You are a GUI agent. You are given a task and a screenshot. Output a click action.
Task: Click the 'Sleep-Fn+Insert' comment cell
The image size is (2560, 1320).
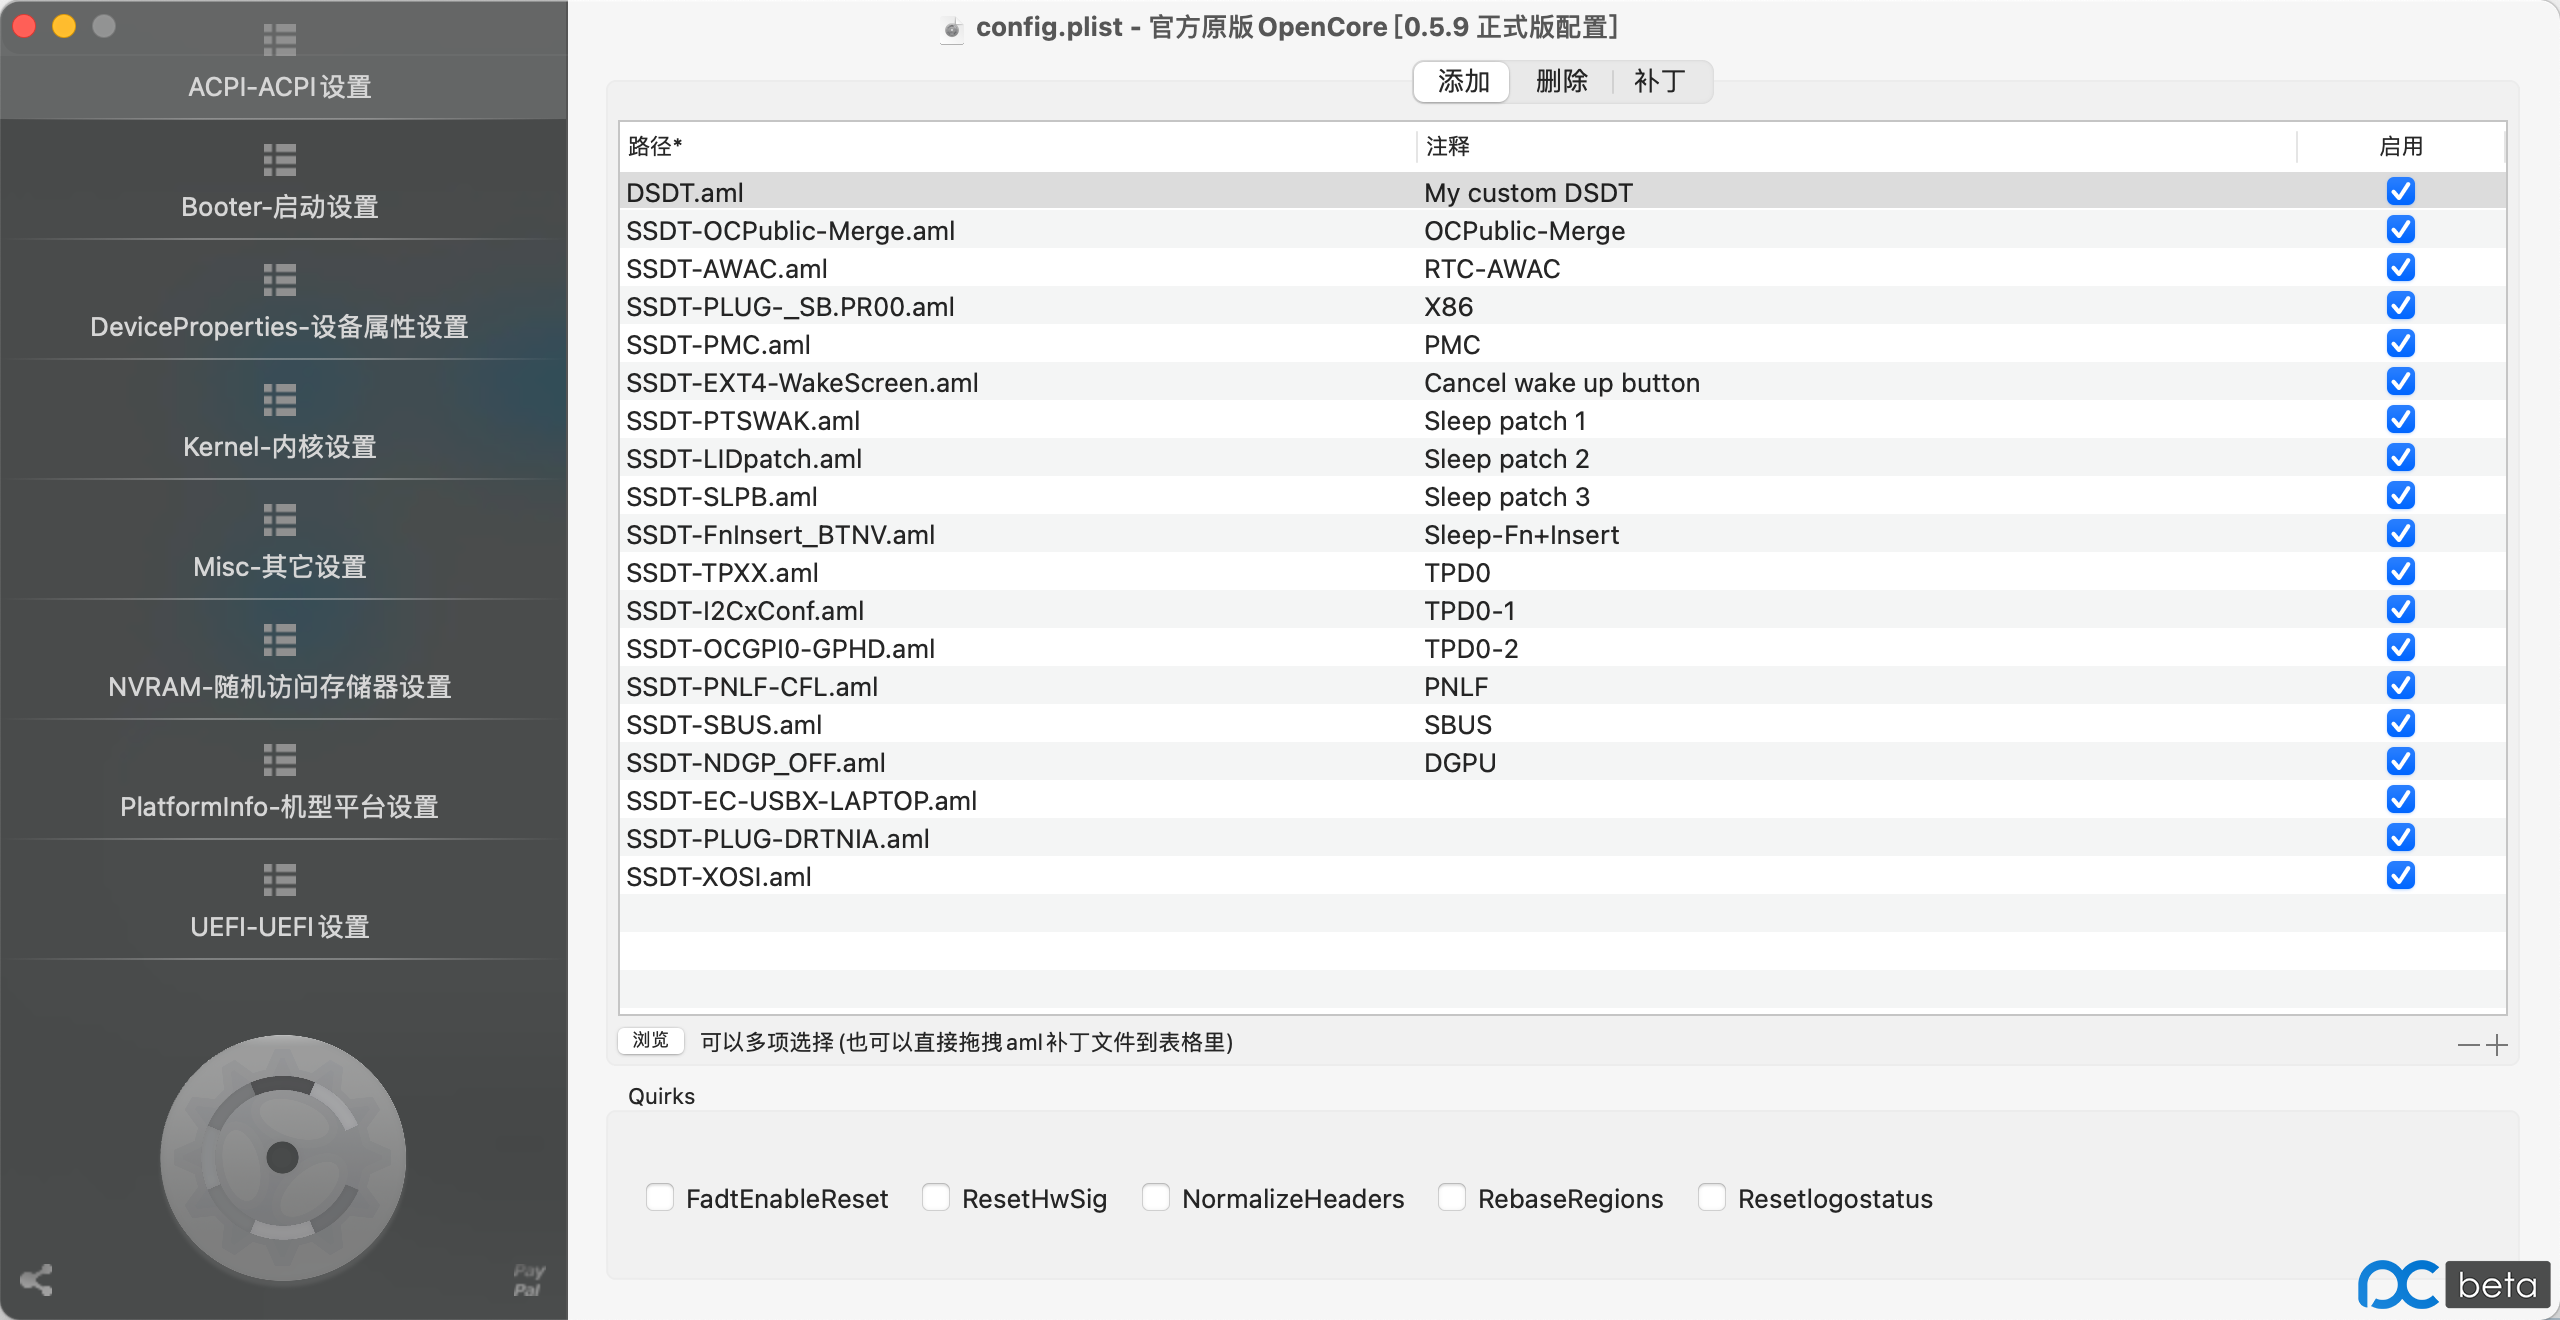coord(1521,534)
